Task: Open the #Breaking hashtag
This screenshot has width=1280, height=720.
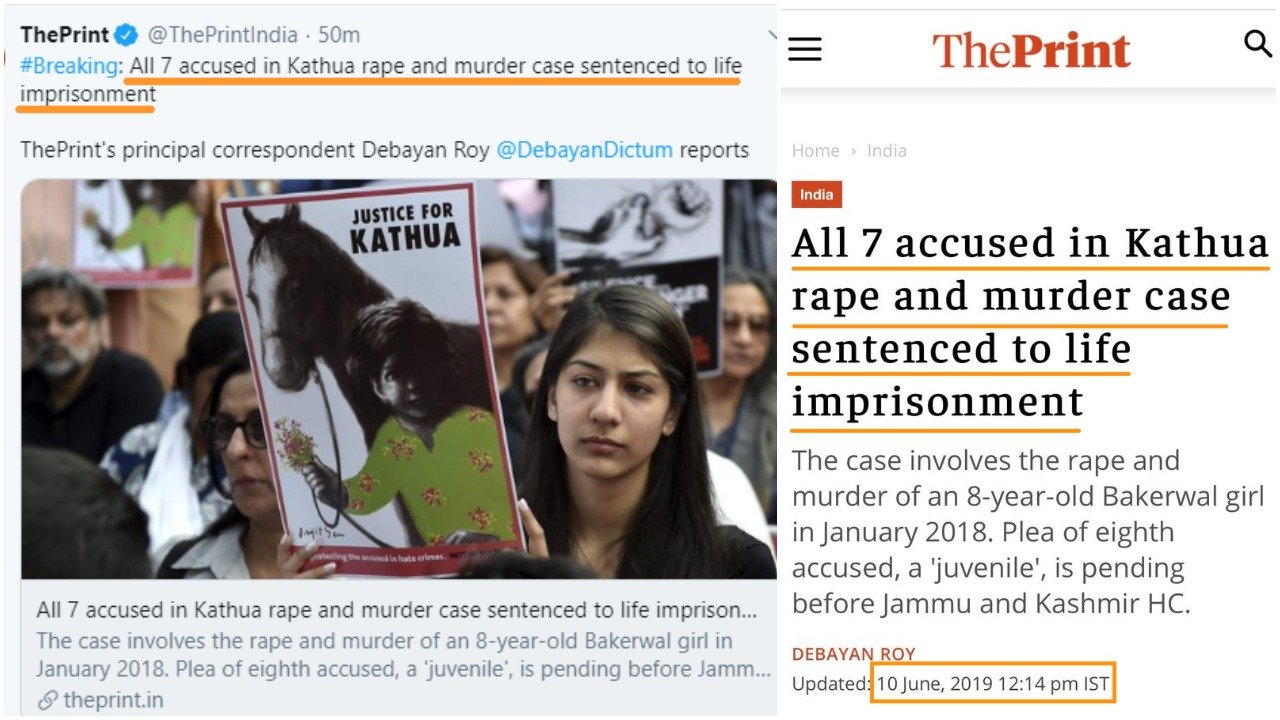Action: click(x=68, y=67)
